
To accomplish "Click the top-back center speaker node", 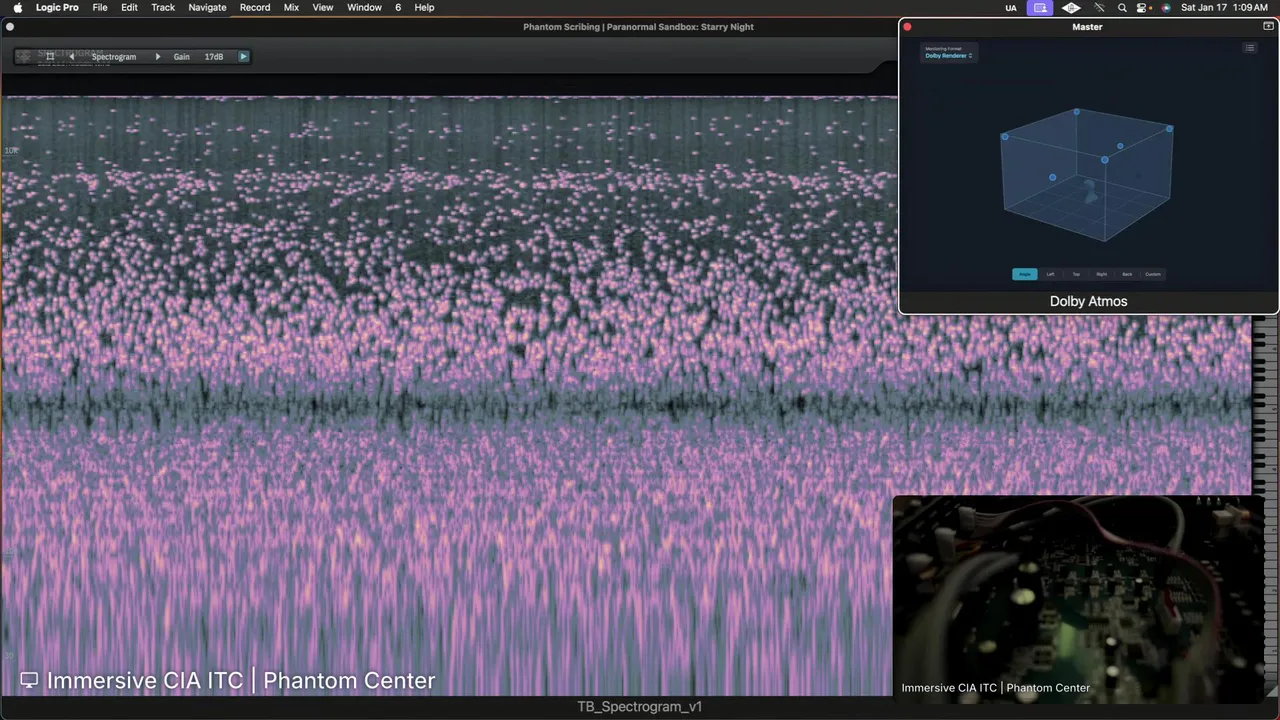I will click(1077, 112).
